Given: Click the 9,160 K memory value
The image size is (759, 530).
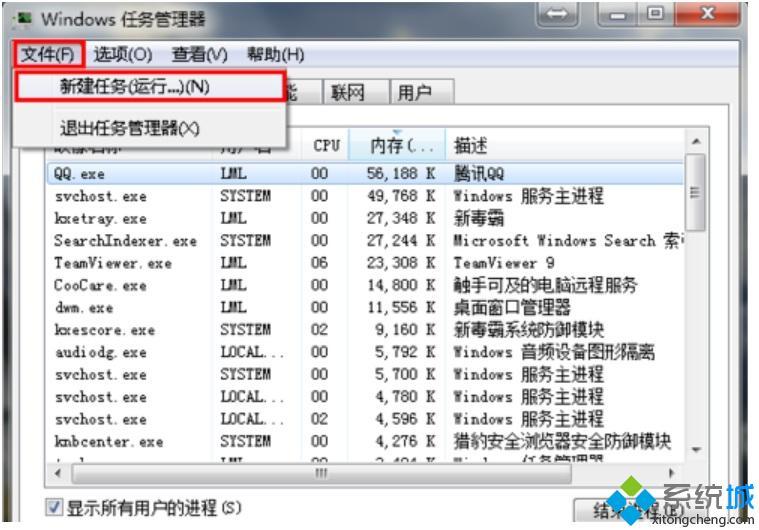Looking at the screenshot, I should pyautogui.click(x=405, y=330).
